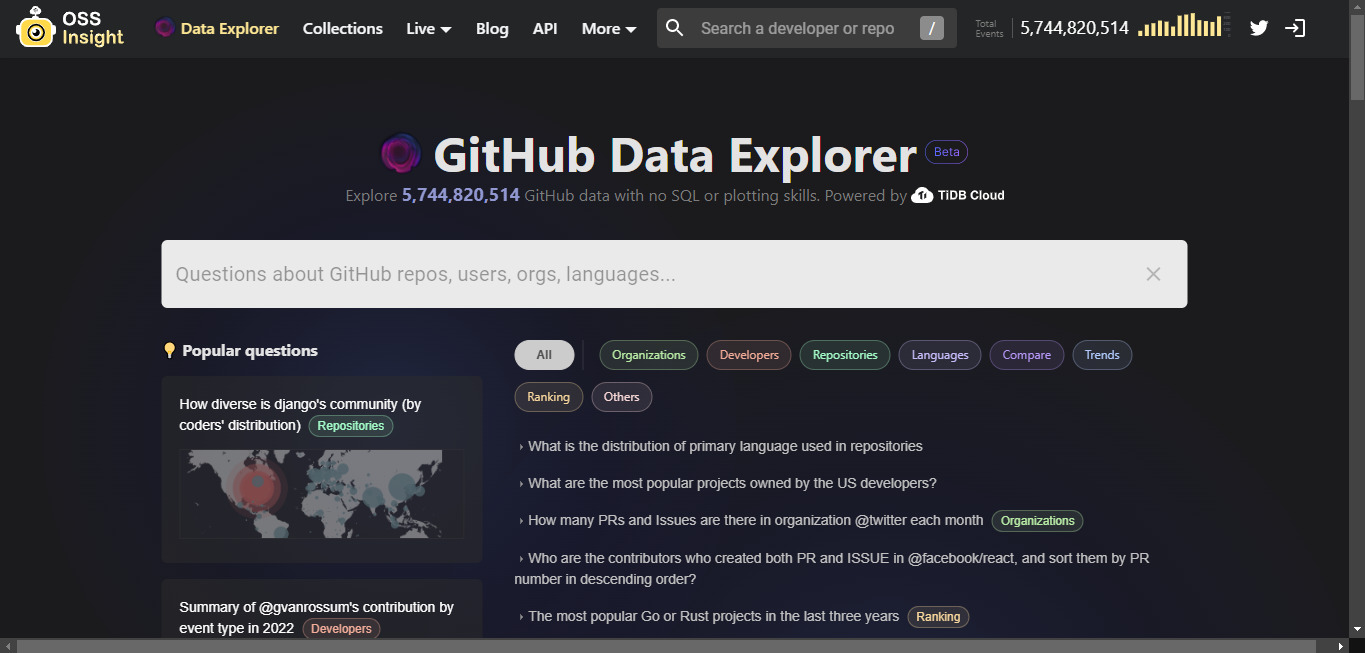
Task: Open the Blog nav item
Action: pyautogui.click(x=492, y=28)
